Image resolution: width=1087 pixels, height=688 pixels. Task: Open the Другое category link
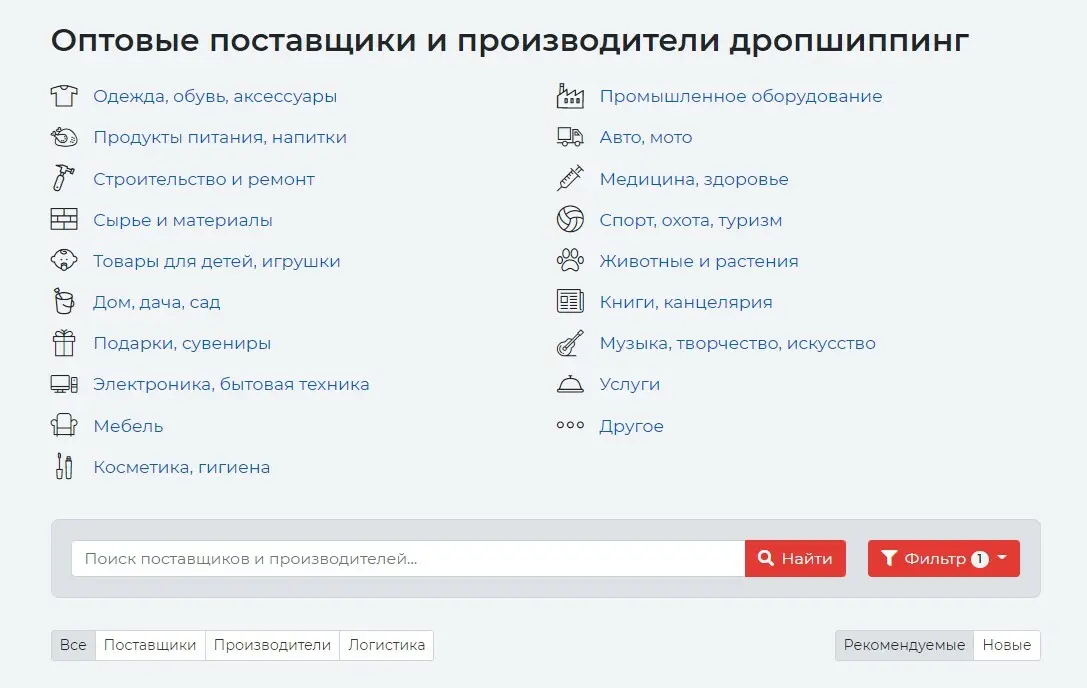coord(632,426)
